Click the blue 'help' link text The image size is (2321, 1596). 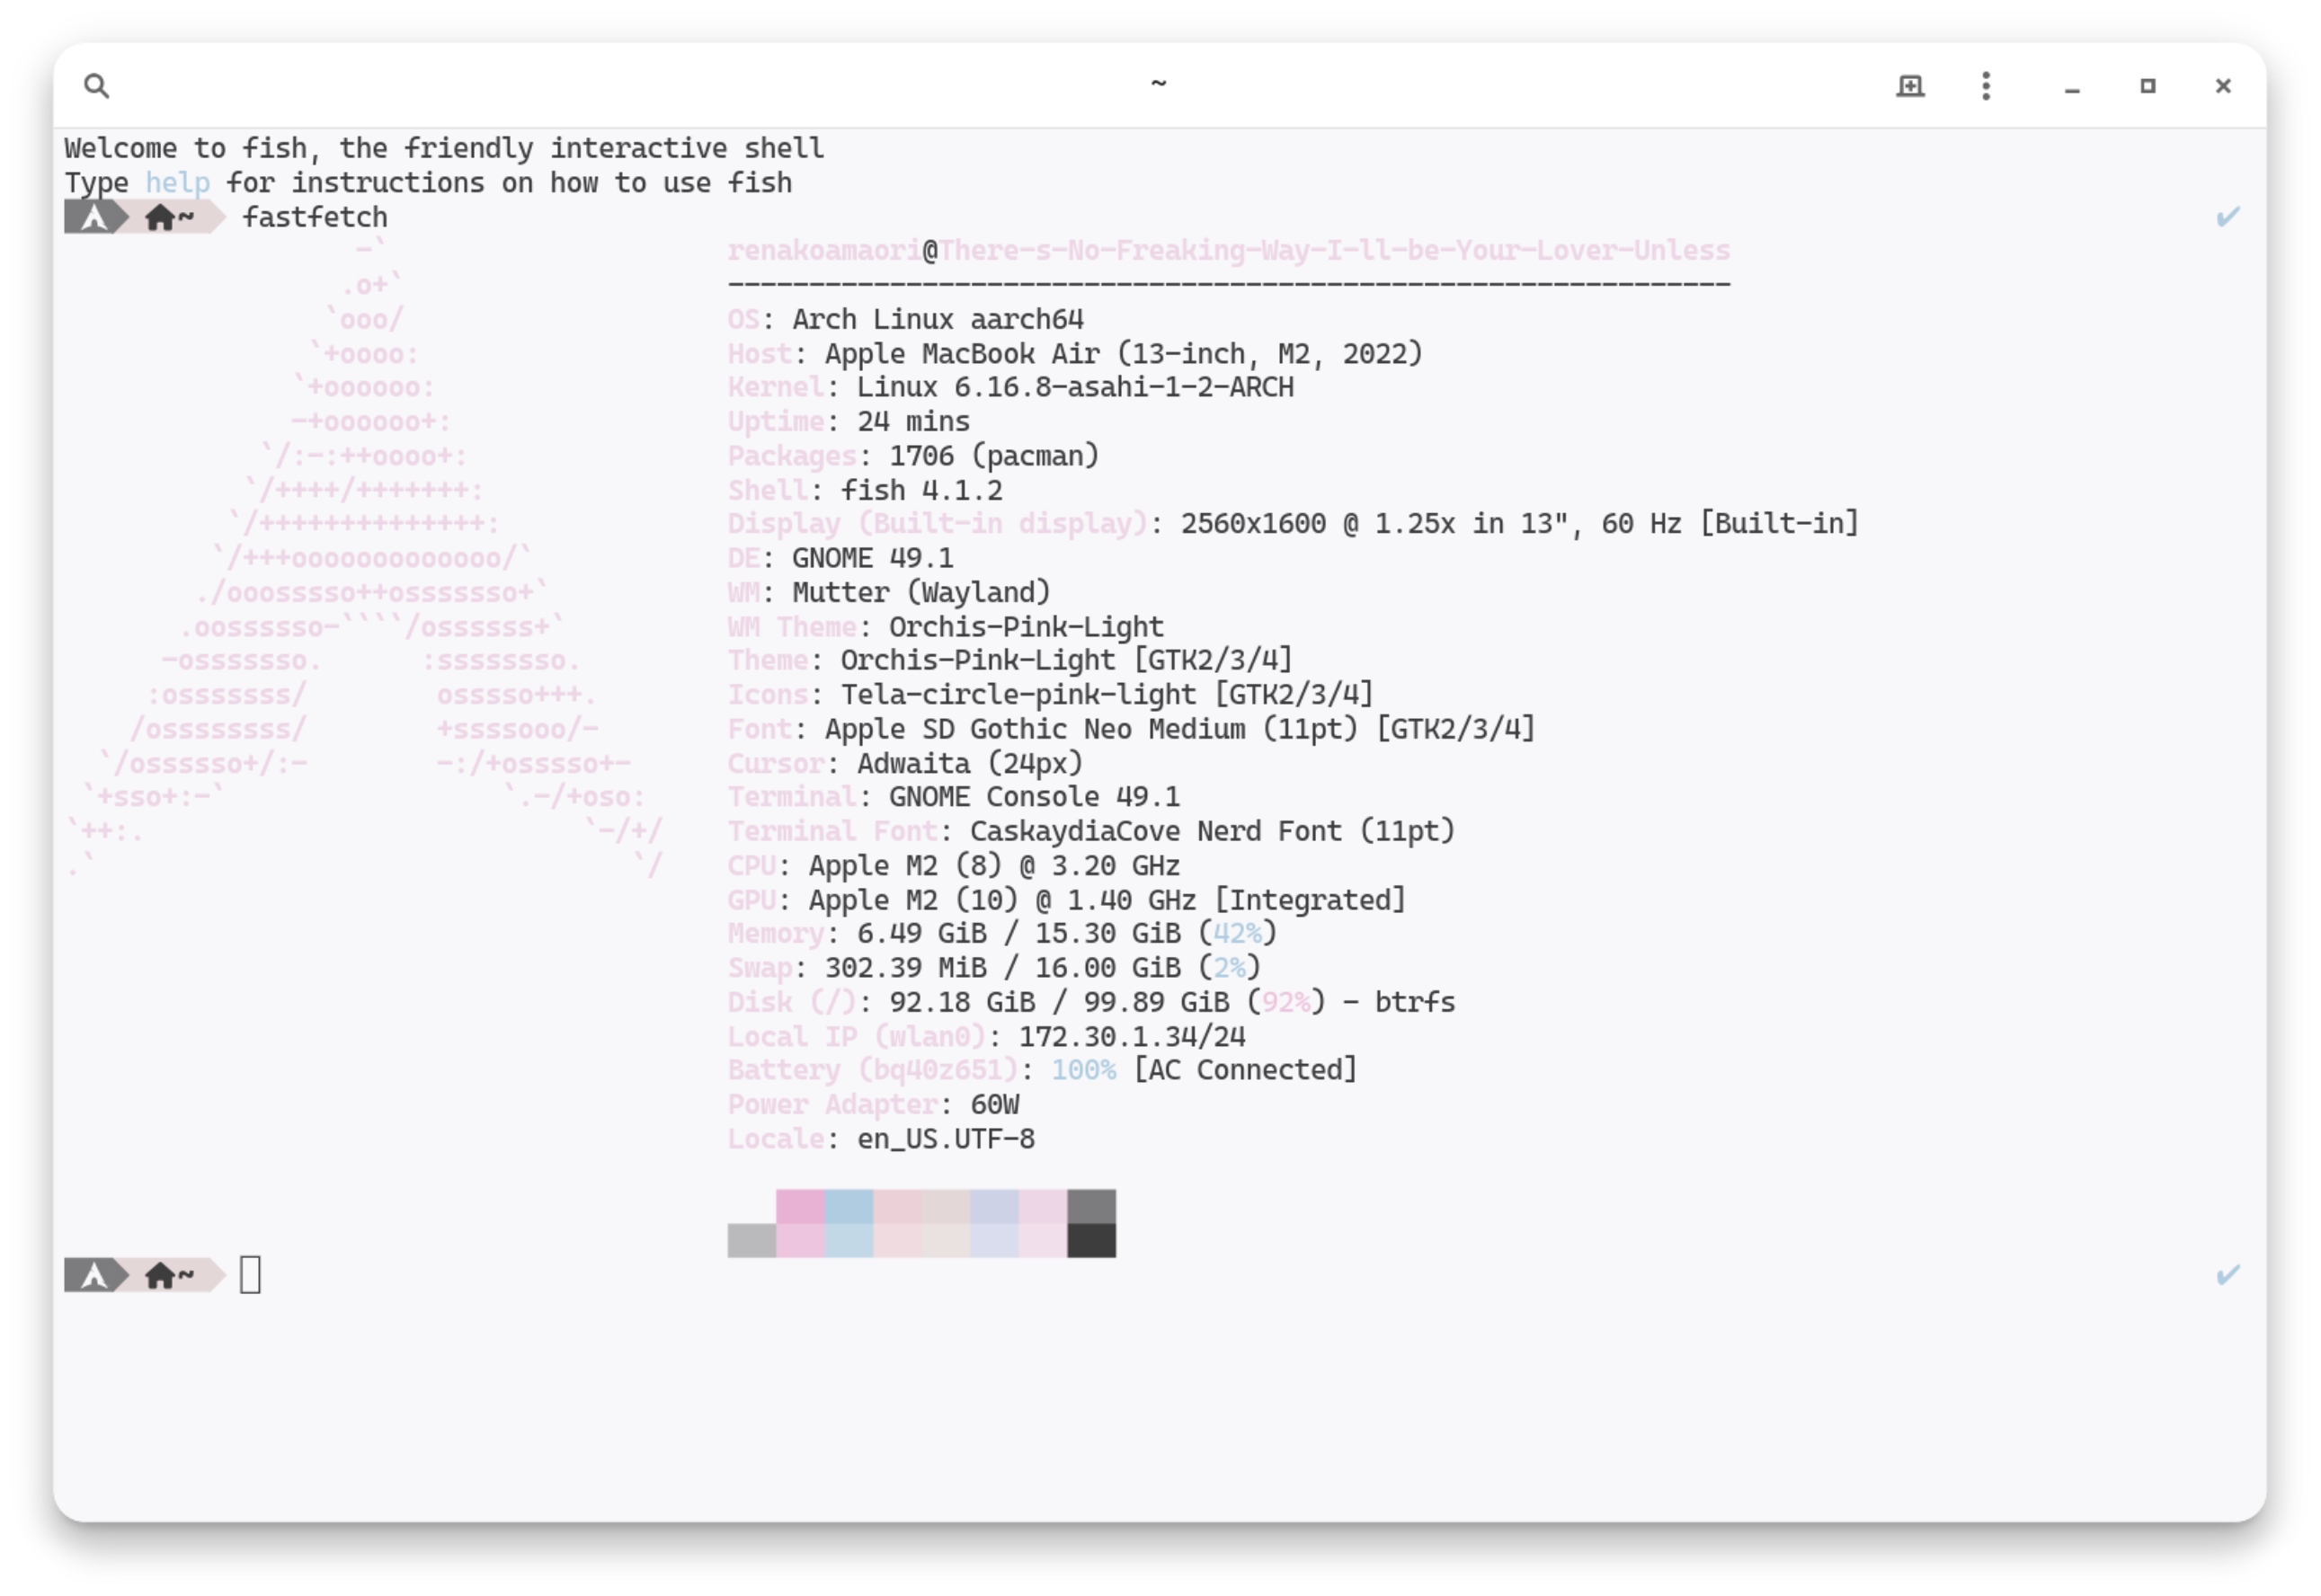(177, 183)
